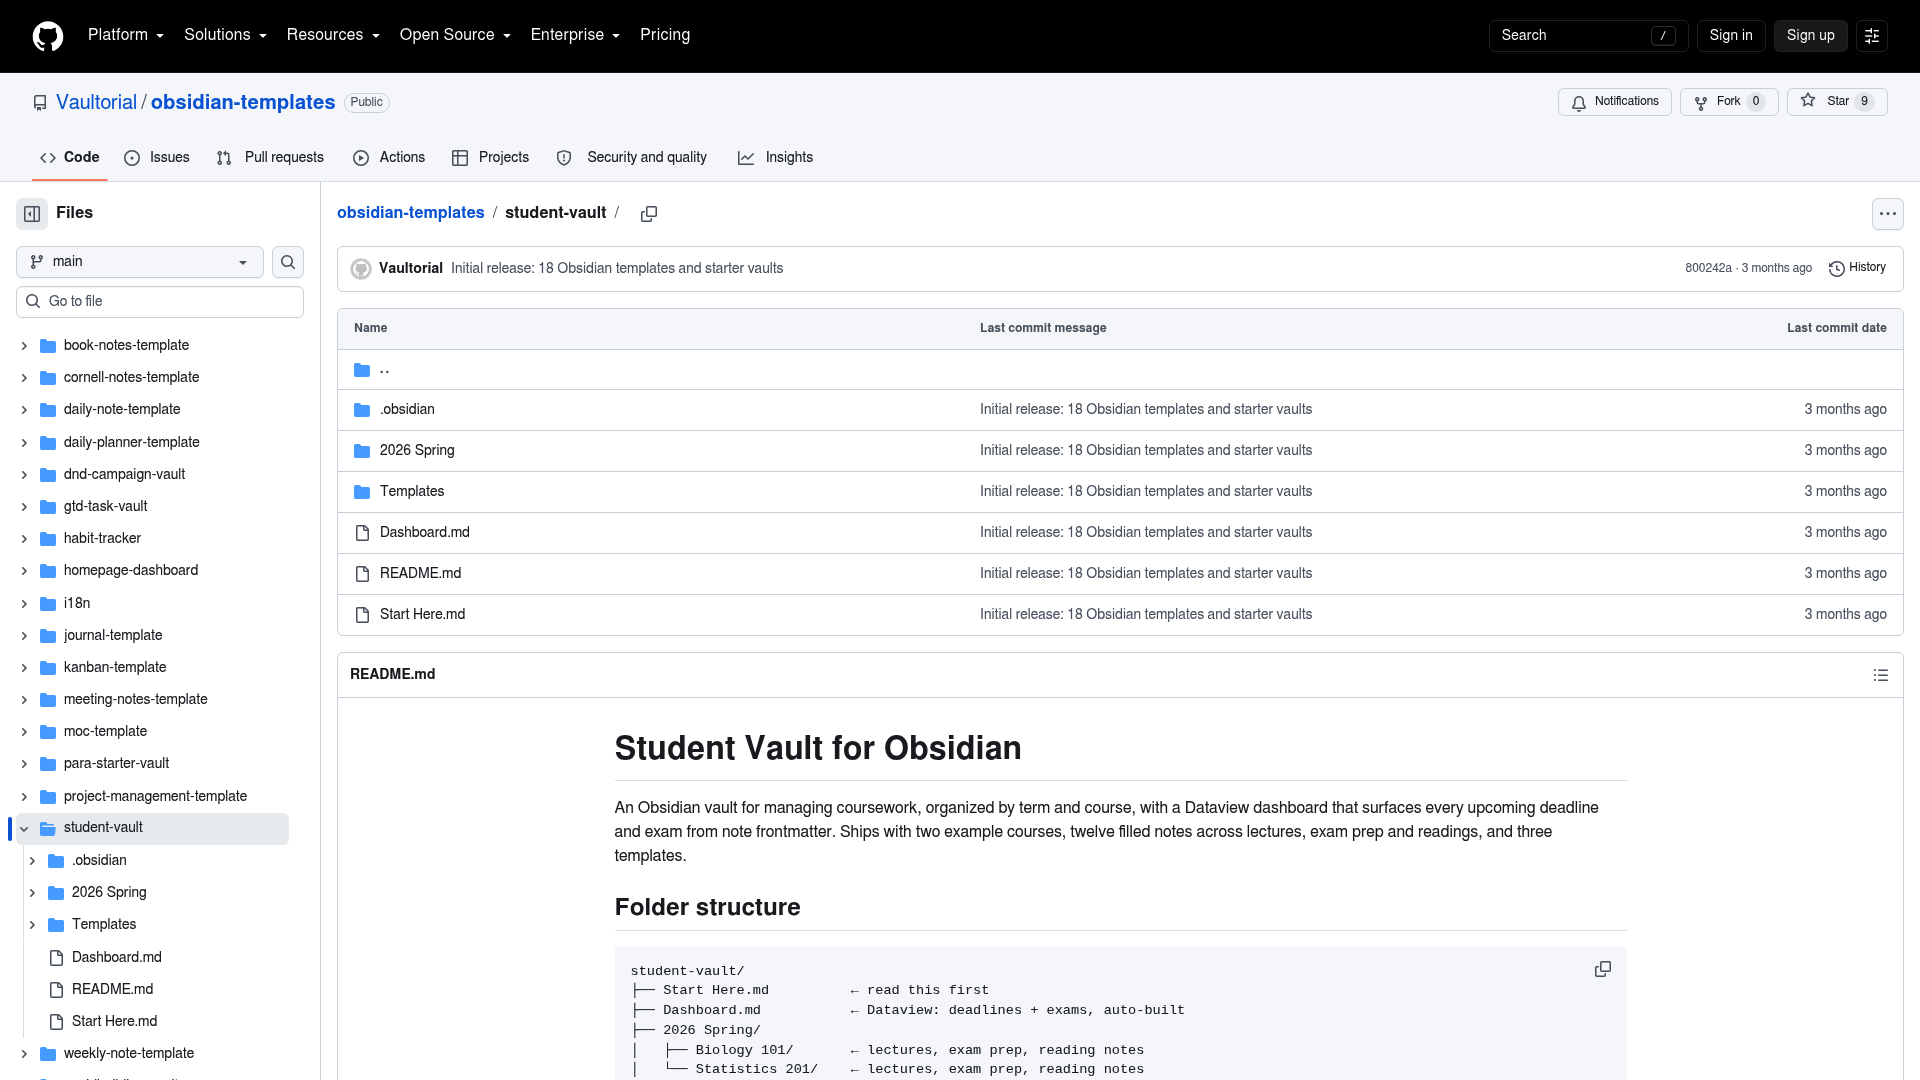Select gtd-task-vault in file tree
1920x1080 pixels.
105,507
